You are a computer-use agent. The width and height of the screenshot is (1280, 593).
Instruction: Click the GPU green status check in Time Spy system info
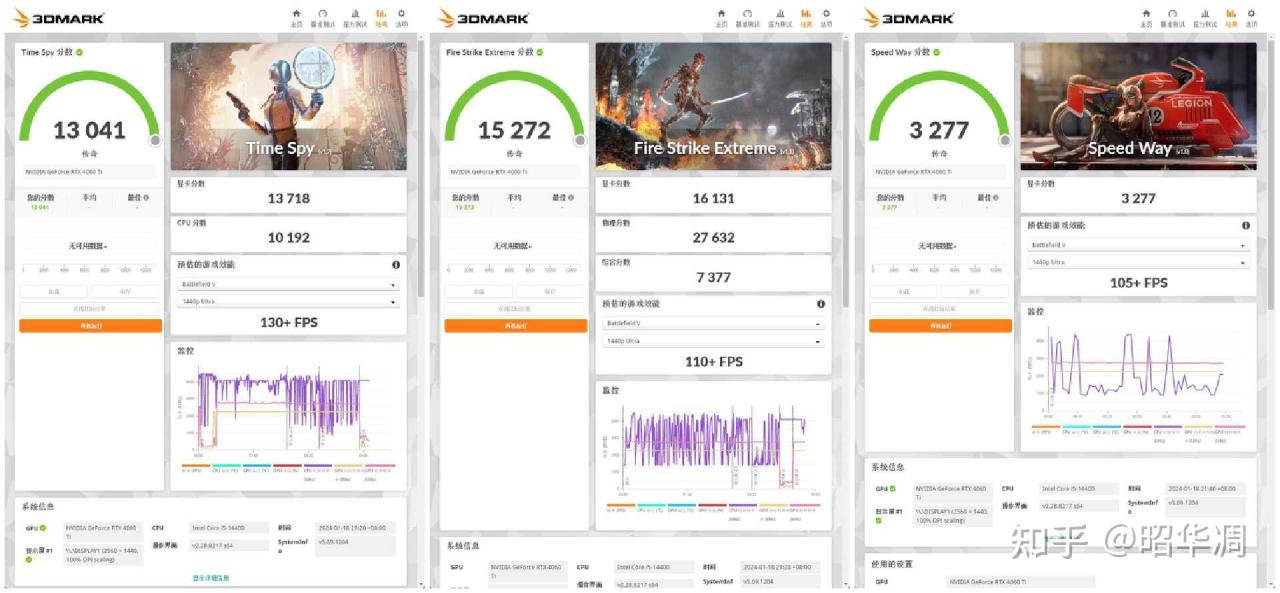point(43,527)
